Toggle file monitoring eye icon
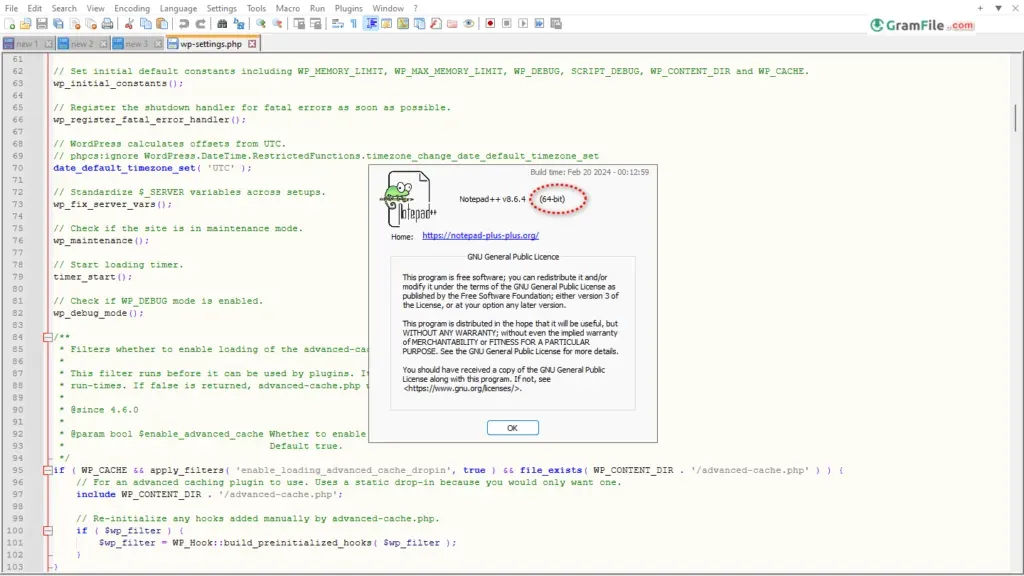This screenshot has height=576, width=1024. point(469,24)
